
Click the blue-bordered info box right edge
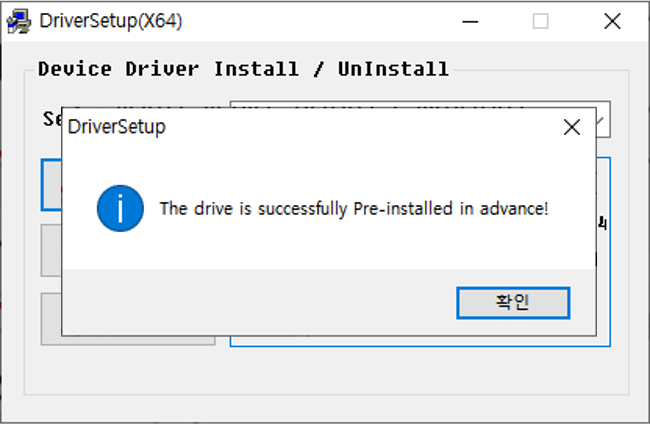point(604,252)
